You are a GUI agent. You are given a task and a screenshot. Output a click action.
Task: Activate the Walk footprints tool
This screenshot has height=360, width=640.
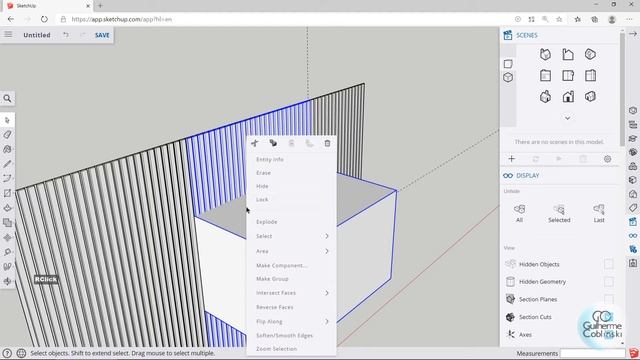coord(7,267)
